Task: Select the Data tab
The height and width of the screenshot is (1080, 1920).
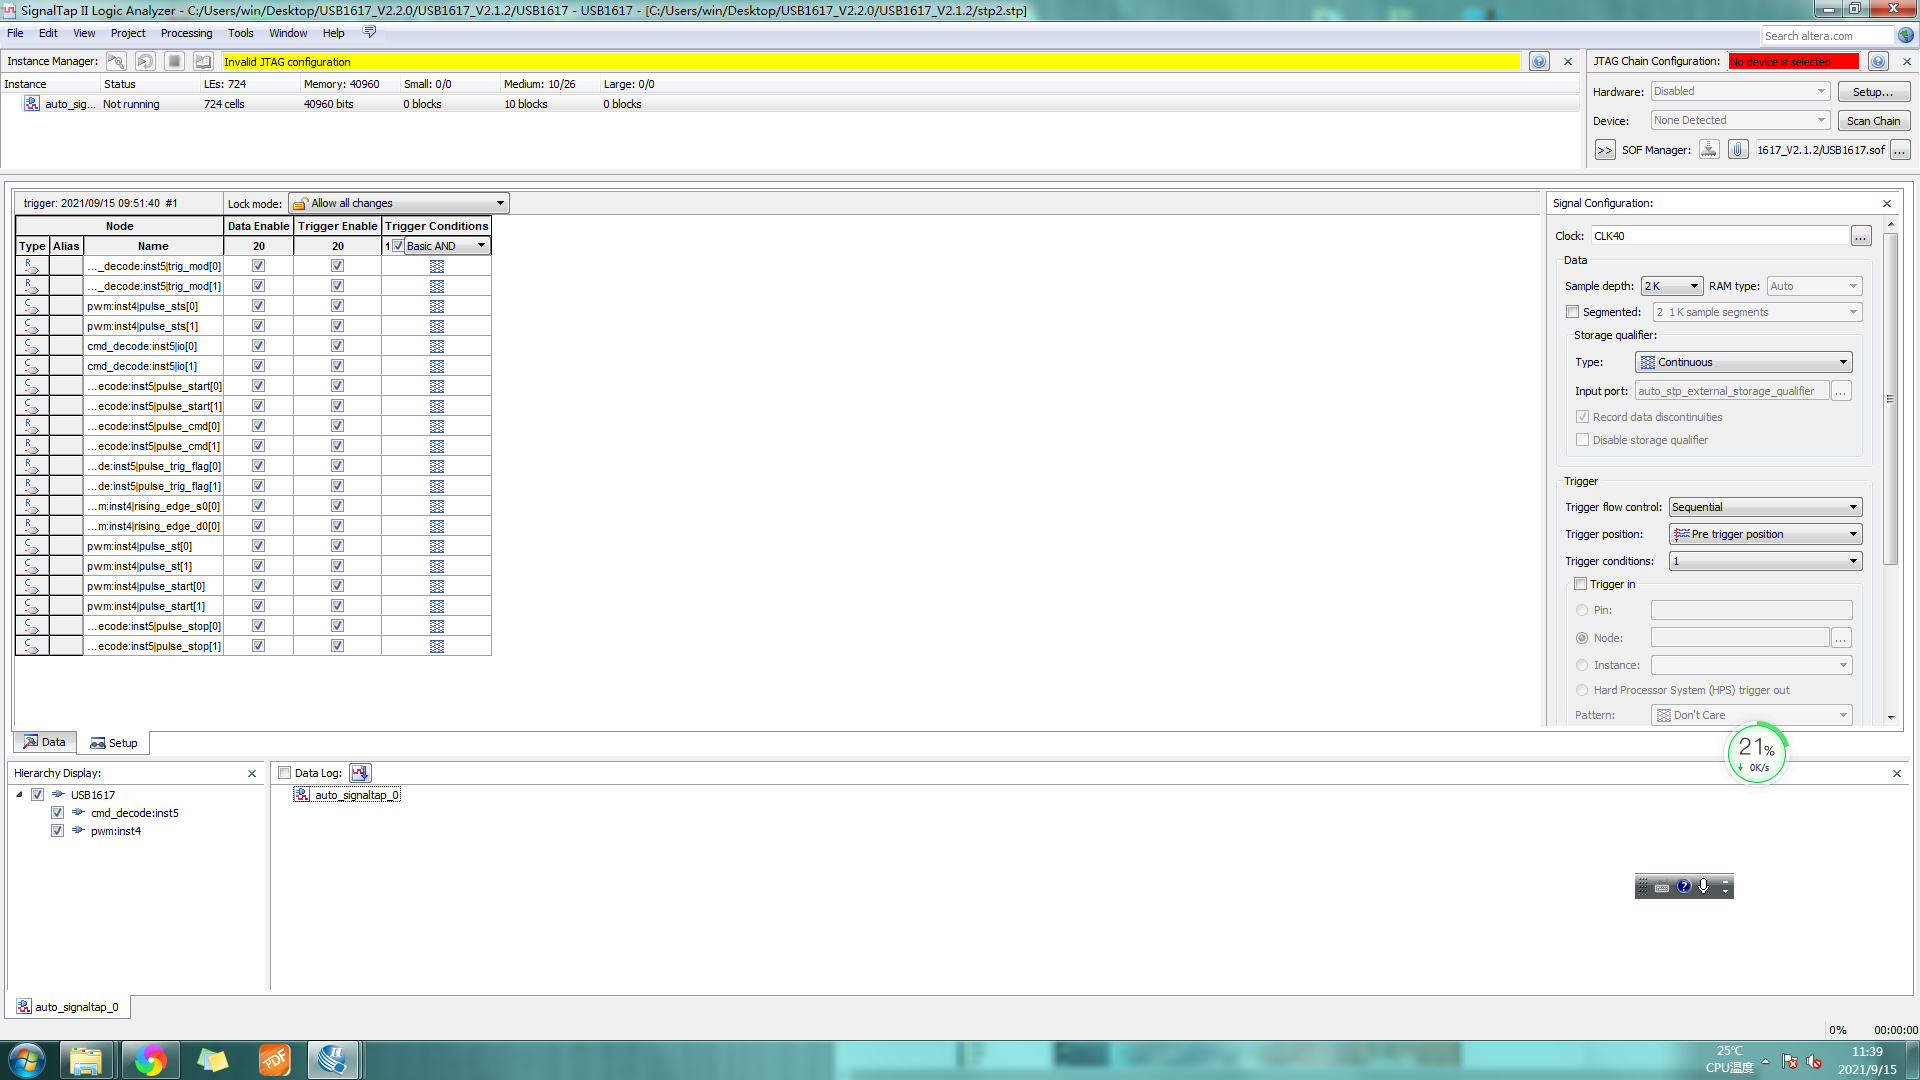Action: (45, 741)
